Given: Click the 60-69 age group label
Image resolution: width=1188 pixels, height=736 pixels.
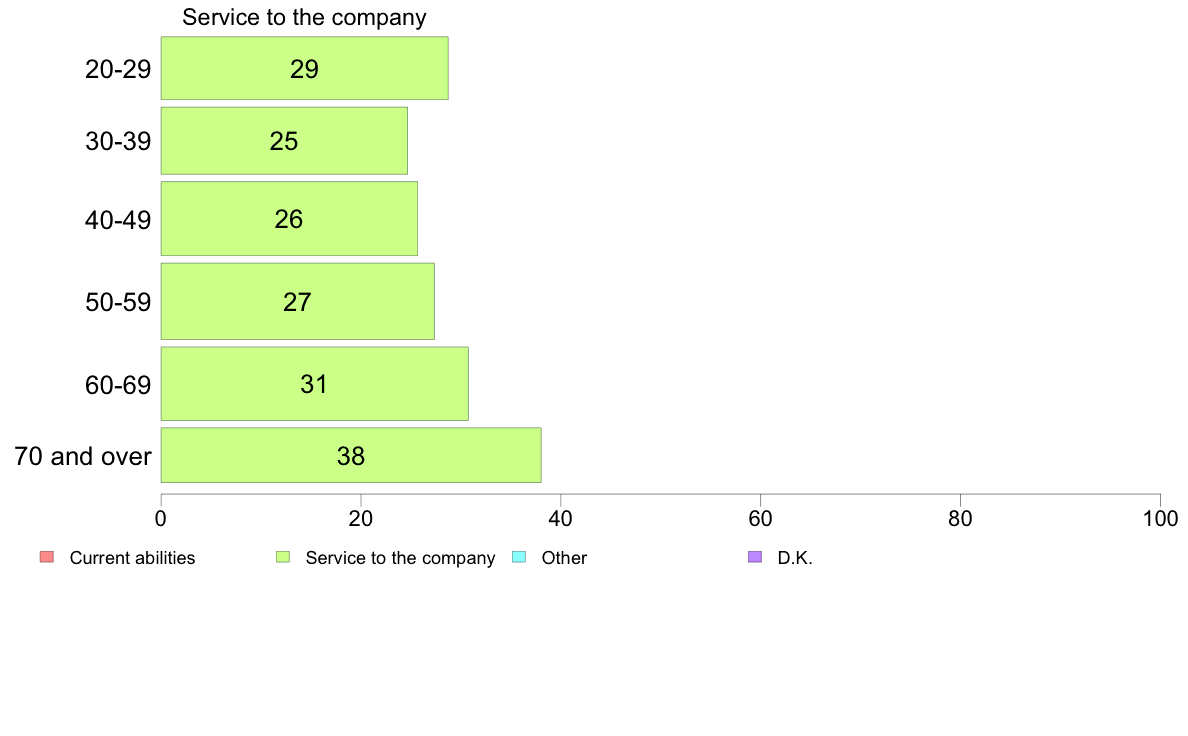Looking at the screenshot, I should tap(118, 385).
